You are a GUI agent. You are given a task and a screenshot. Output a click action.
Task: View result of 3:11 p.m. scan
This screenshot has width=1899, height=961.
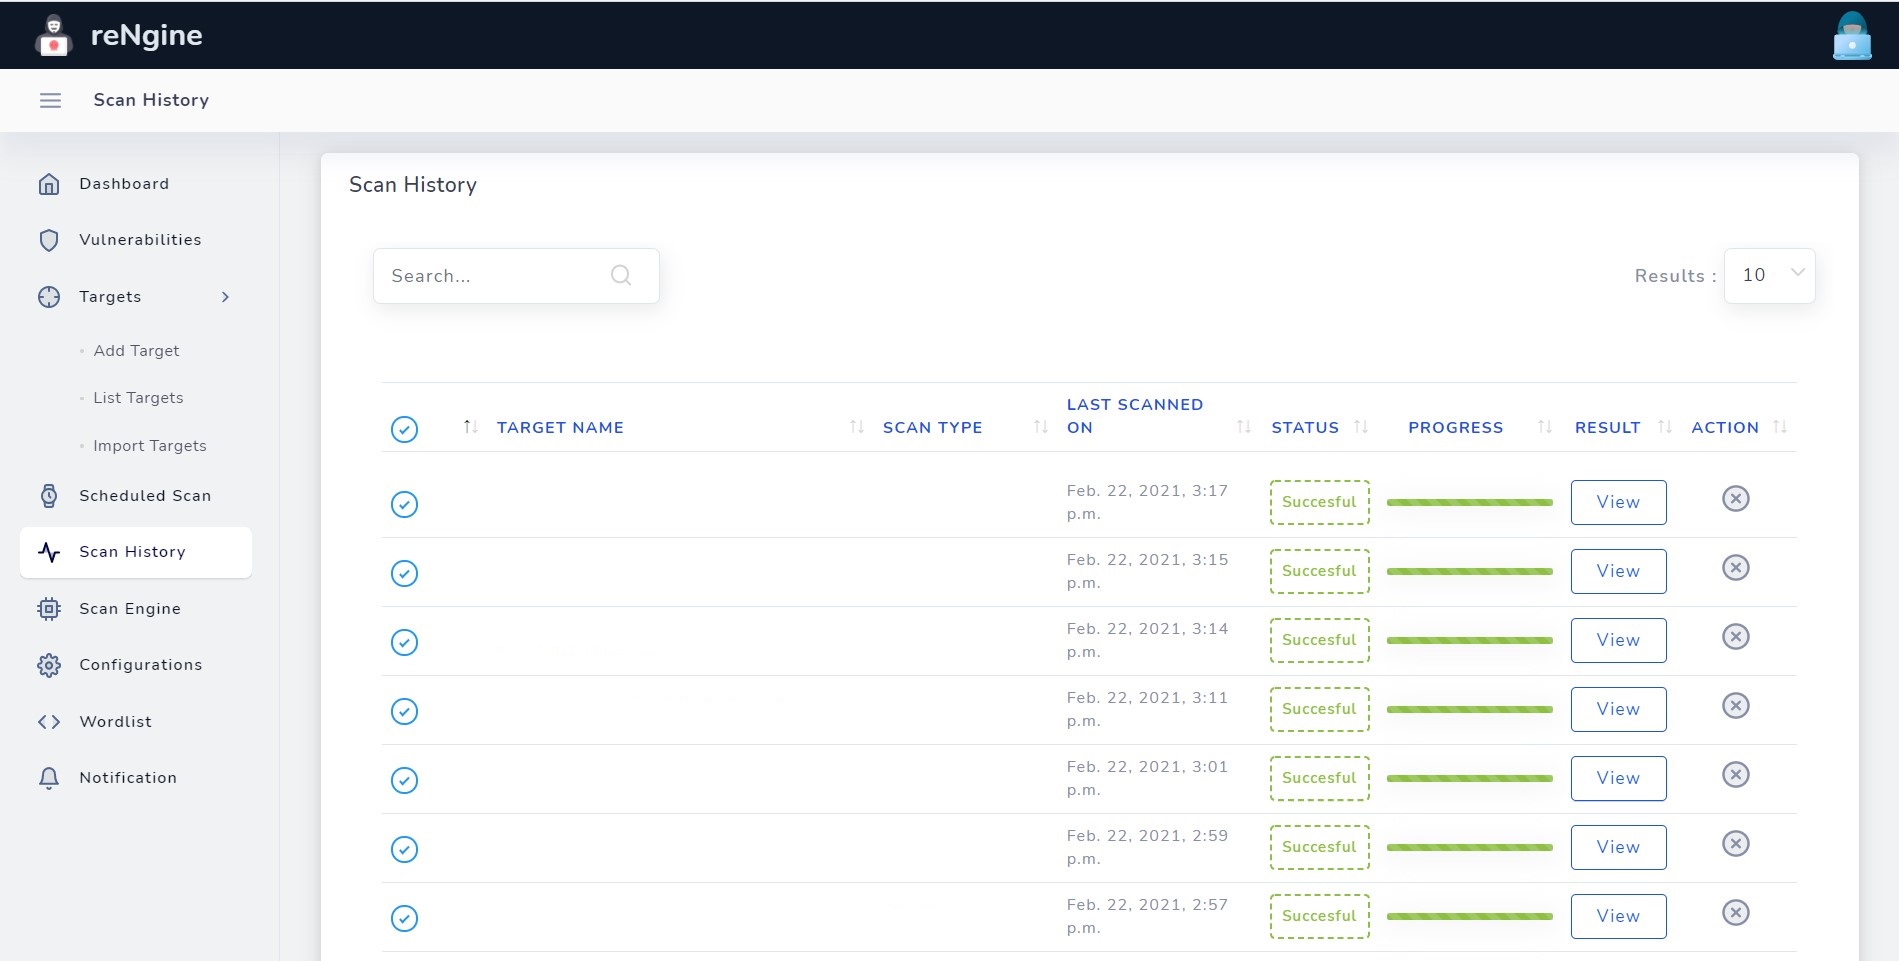click(1618, 709)
